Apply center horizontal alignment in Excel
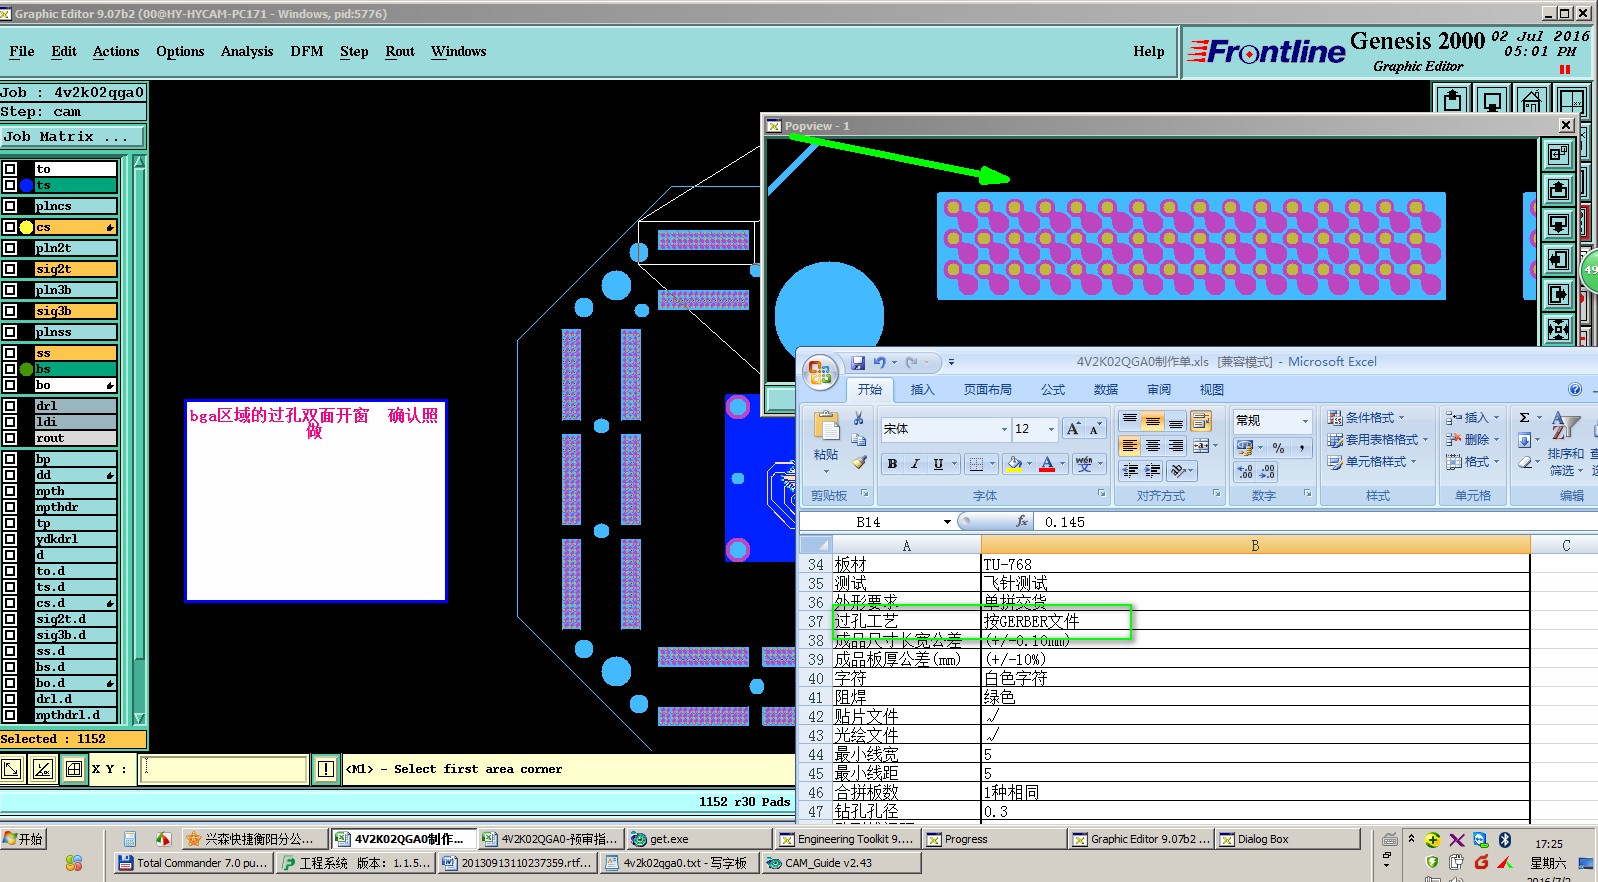This screenshot has width=1598, height=882. (1153, 446)
